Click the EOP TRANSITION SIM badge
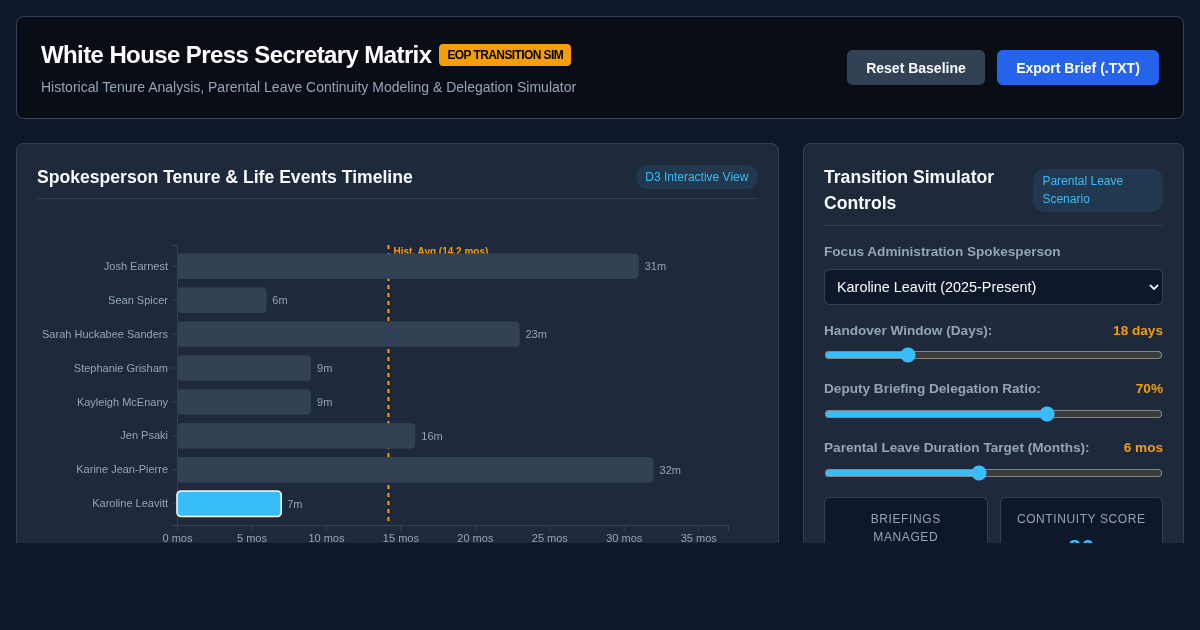 tap(505, 55)
